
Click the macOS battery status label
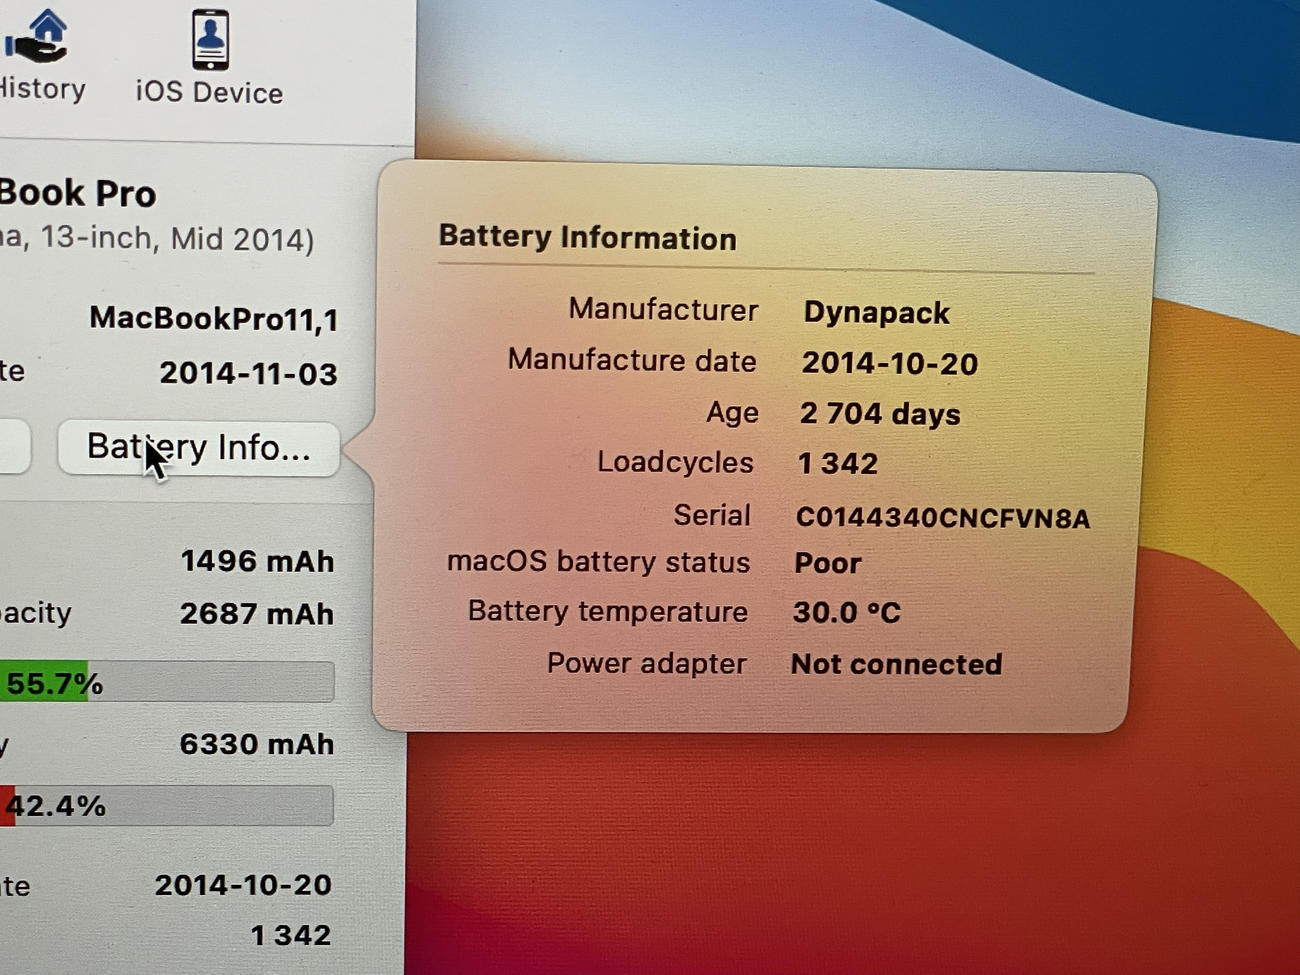click(598, 562)
